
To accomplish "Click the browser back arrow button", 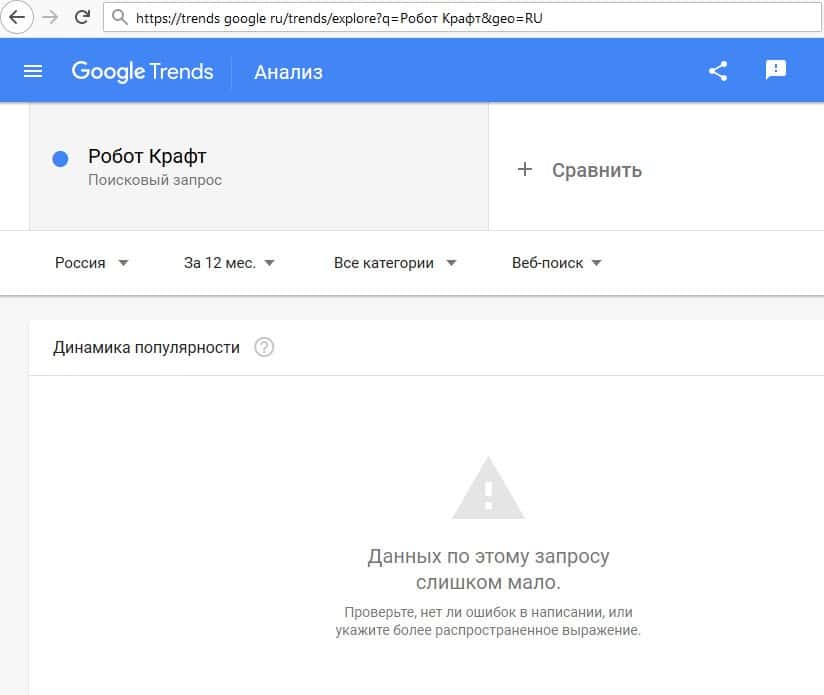I will pyautogui.click(x=17, y=17).
